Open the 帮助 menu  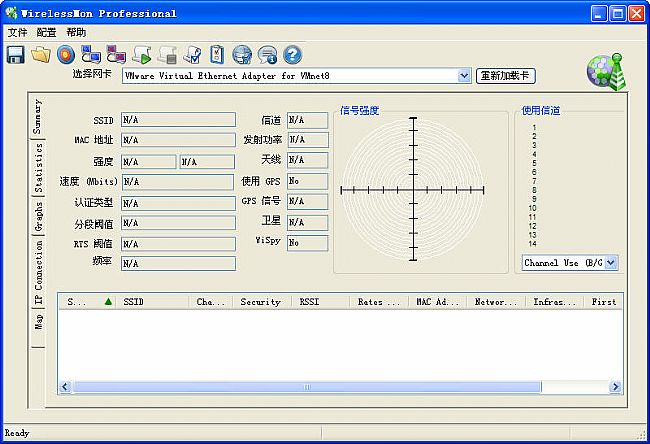tap(76, 32)
